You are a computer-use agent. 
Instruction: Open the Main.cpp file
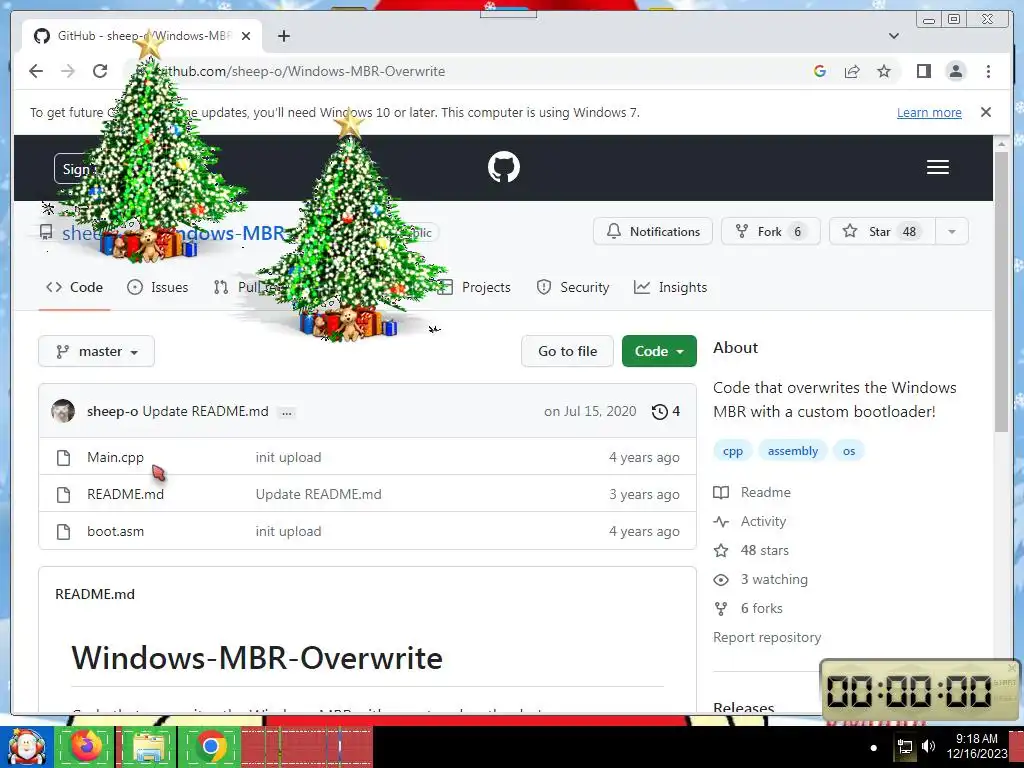click(x=116, y=457)
